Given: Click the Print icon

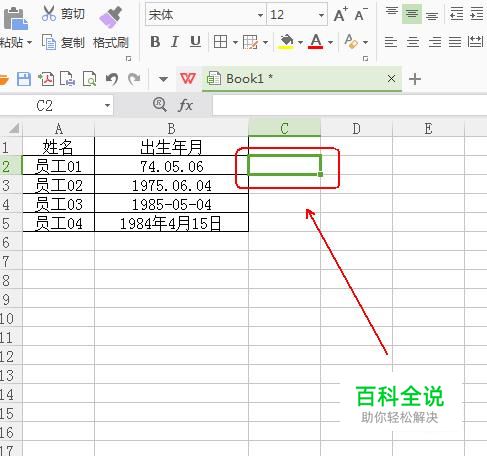Looking at the screenshot, I should [x=67, y=79].
